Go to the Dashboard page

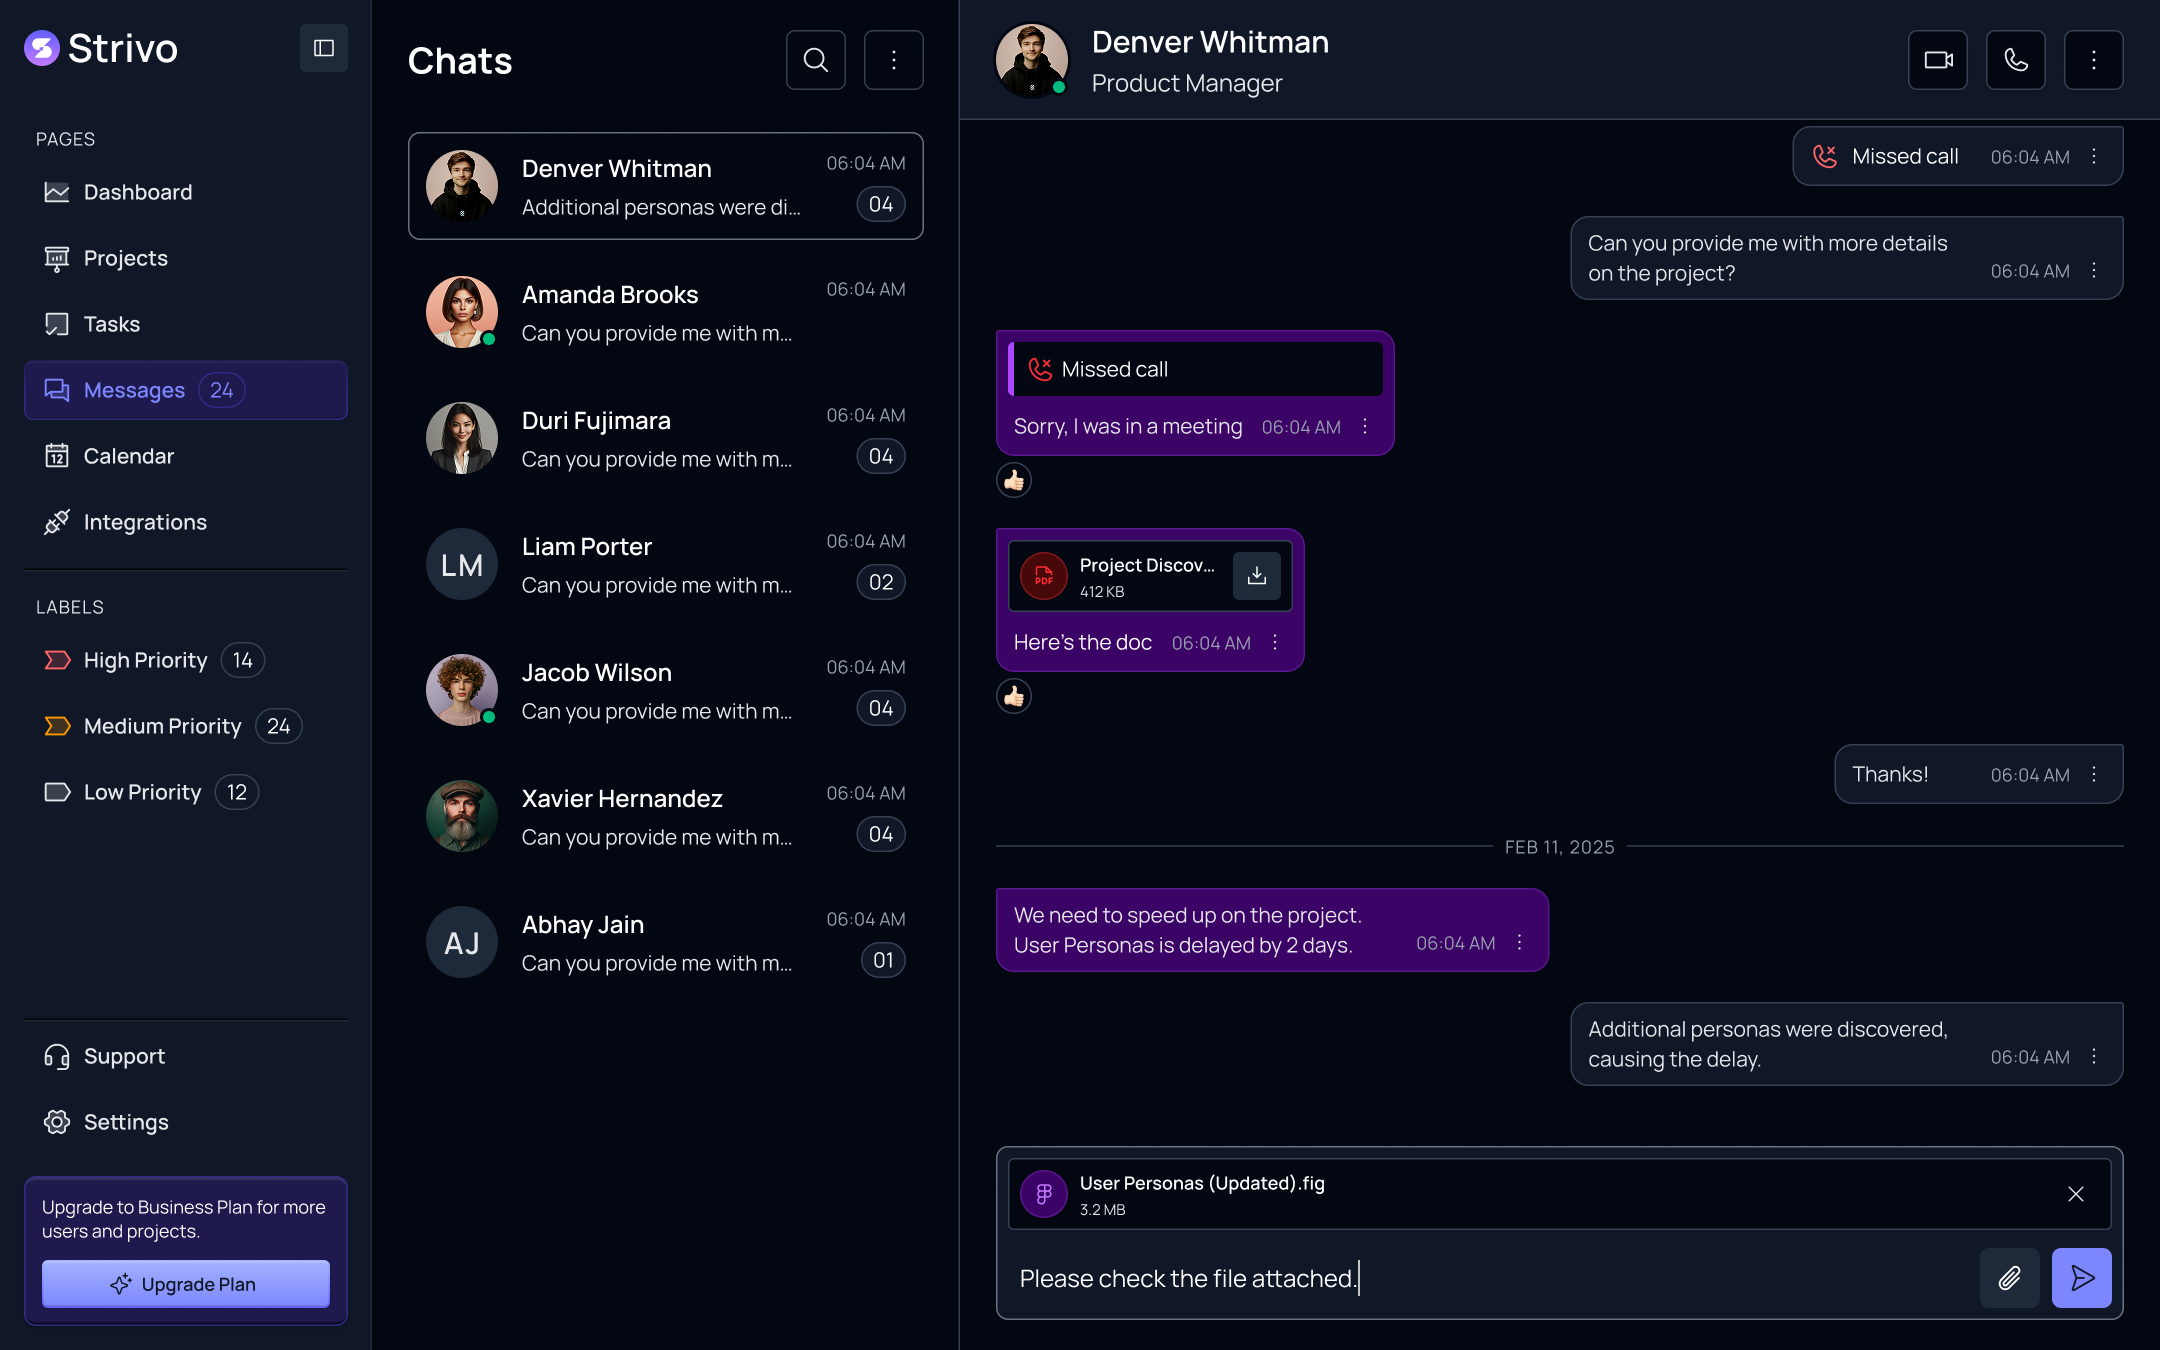click(137, 192)
